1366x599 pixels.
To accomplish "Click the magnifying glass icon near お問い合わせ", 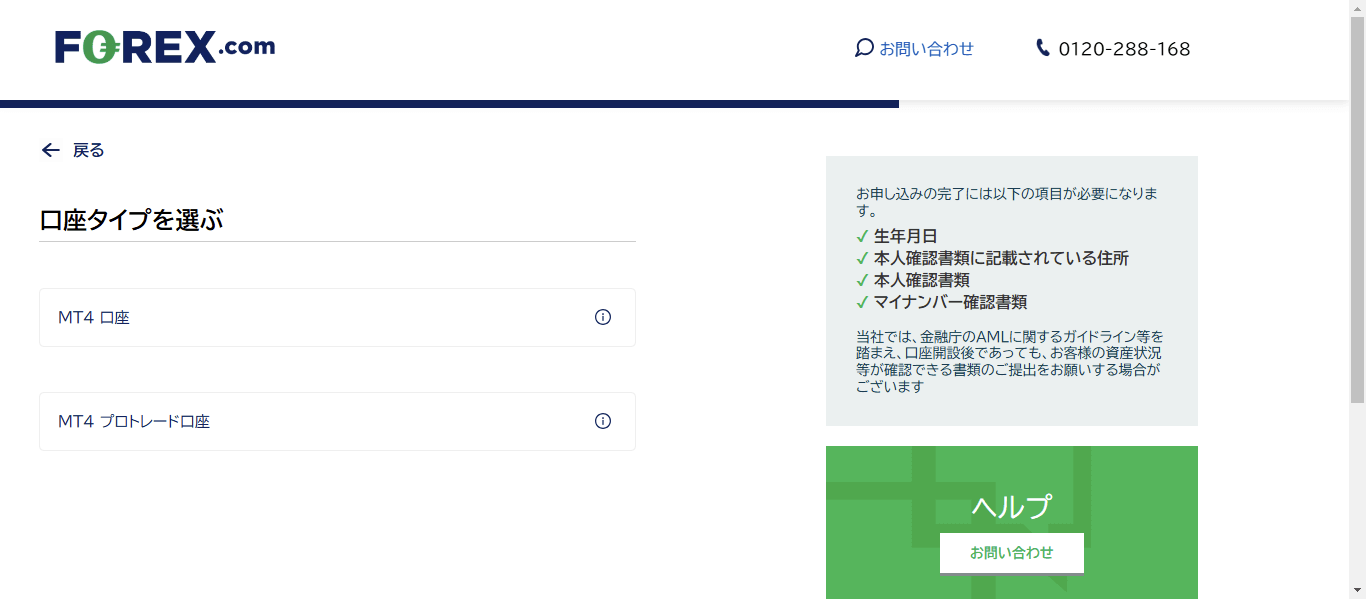I will click(864, 47).
